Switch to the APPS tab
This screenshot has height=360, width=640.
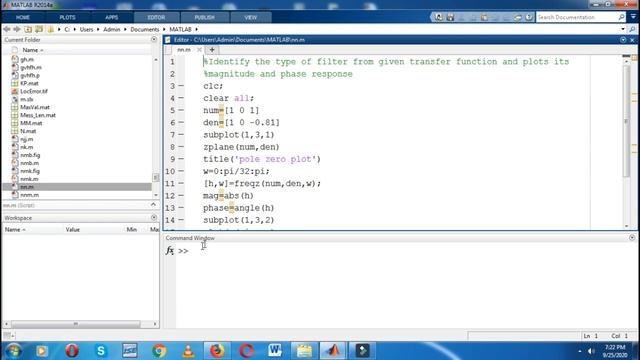point(111,18)
